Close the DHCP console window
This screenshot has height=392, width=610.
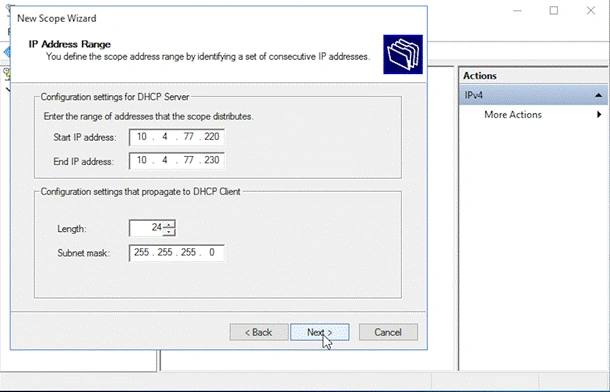pyautogui.click(x=591, y=10)
